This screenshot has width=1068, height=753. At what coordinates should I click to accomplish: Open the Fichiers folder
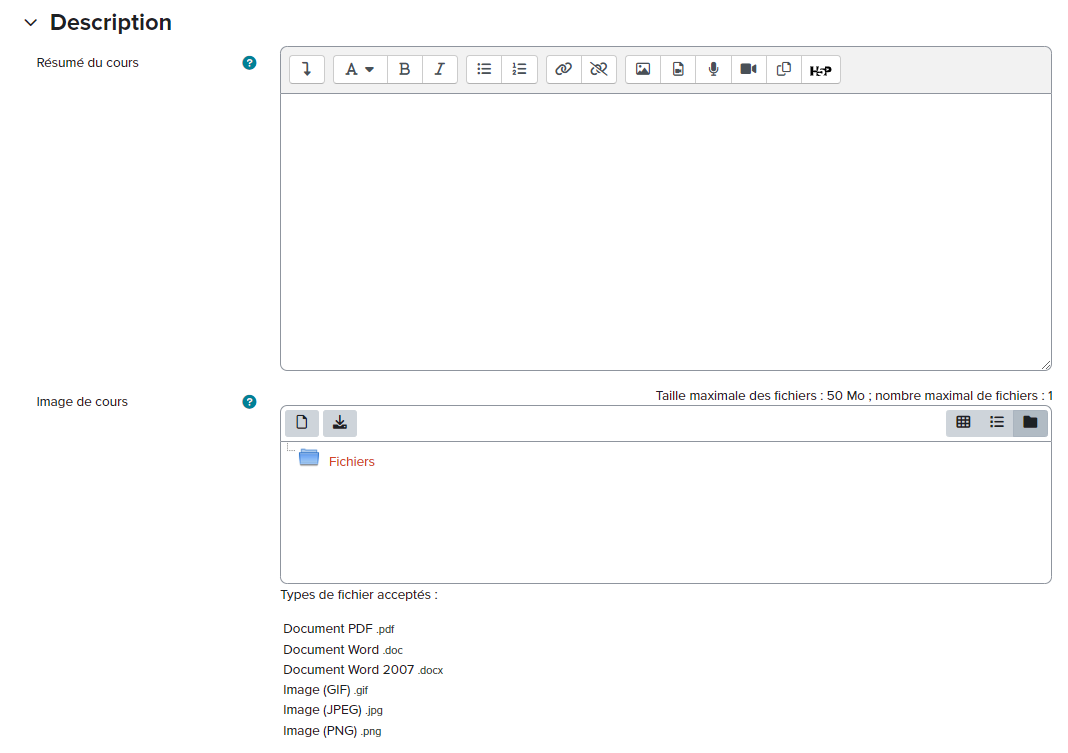(x=351, y=462)
